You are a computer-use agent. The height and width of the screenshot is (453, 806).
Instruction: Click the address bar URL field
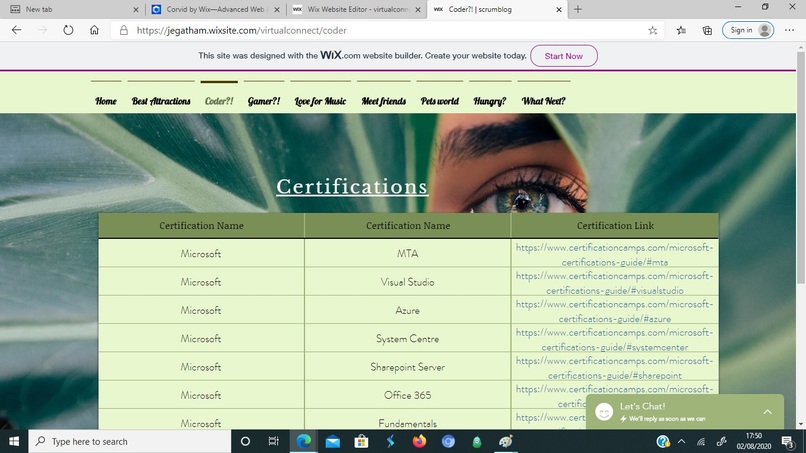386,30
